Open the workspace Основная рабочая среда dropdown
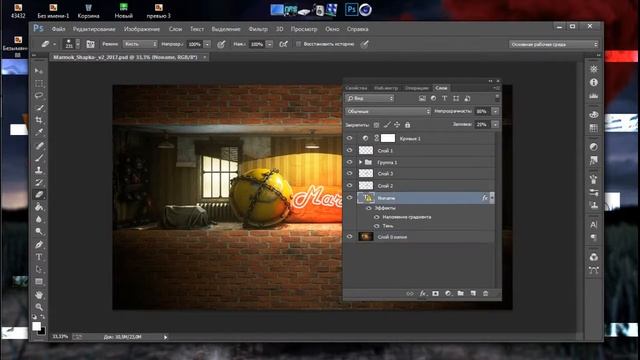The image size is (640, 360). [553, 44]
